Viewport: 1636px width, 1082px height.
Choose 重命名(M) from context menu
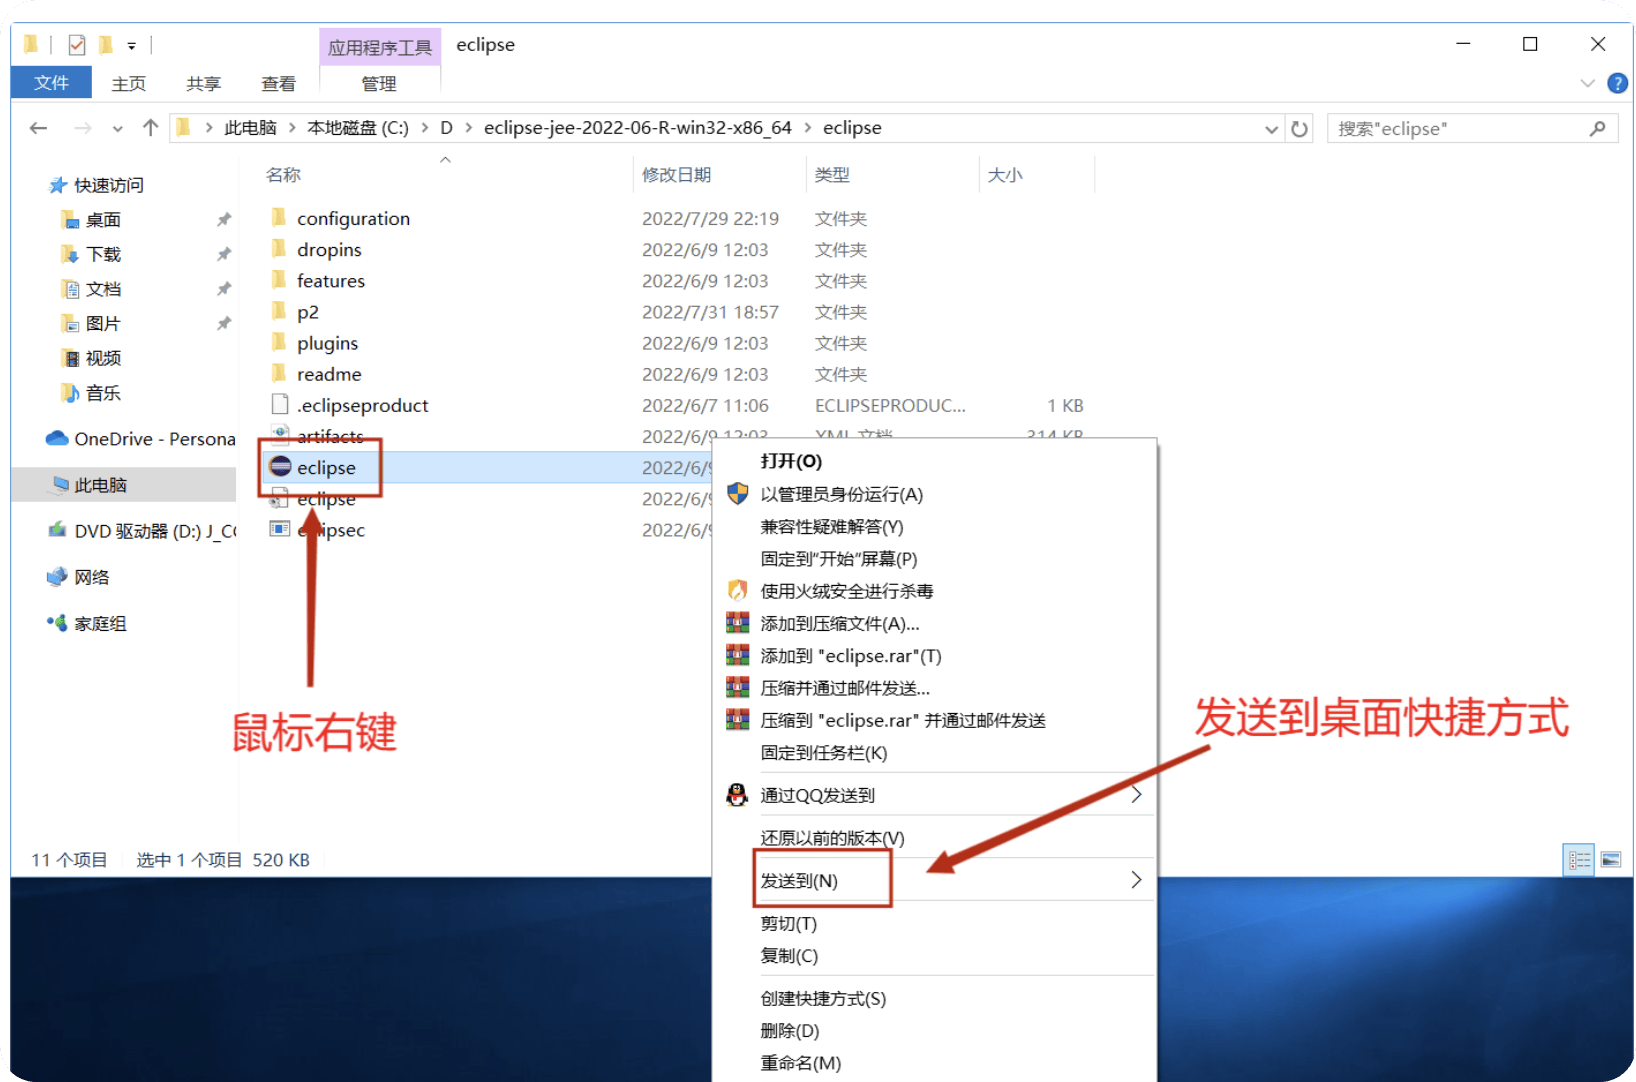[x=934, y=1062]
